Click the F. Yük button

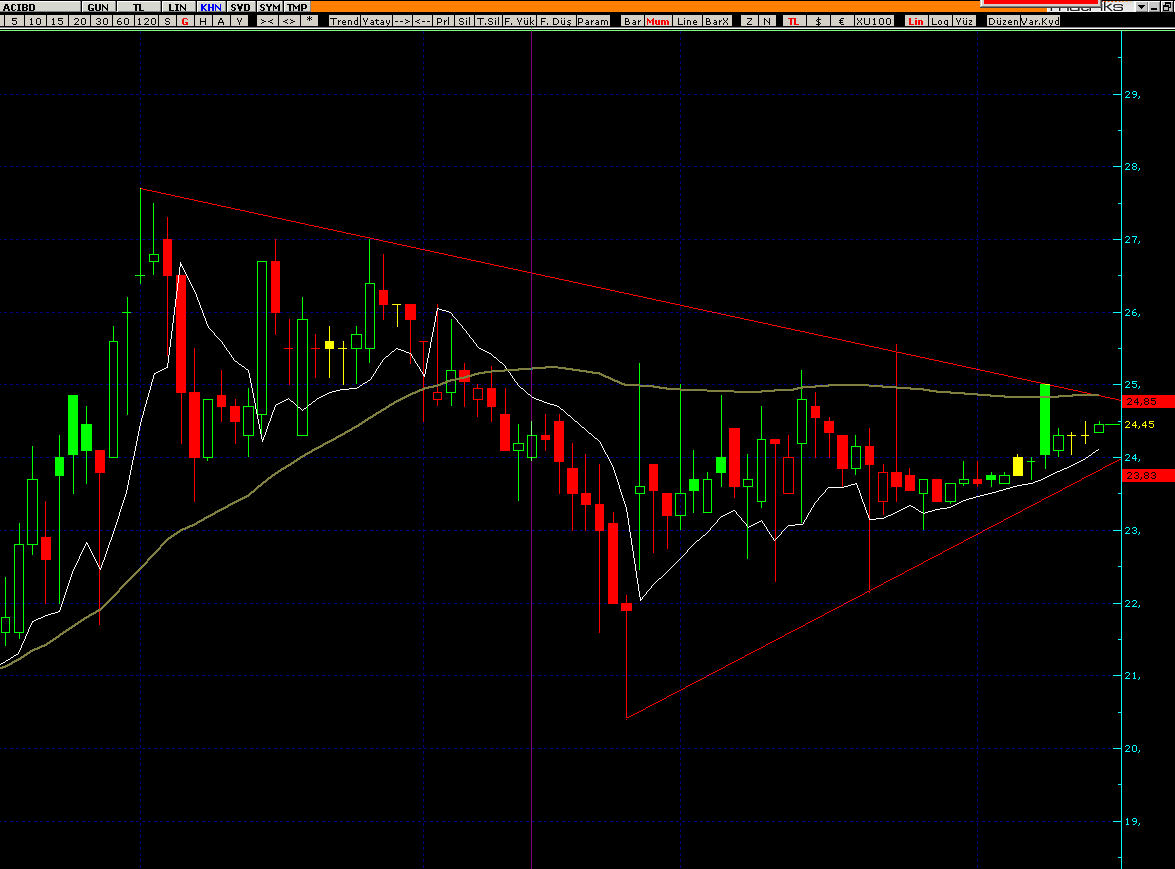pyautogui.click(x=519, y=21)
